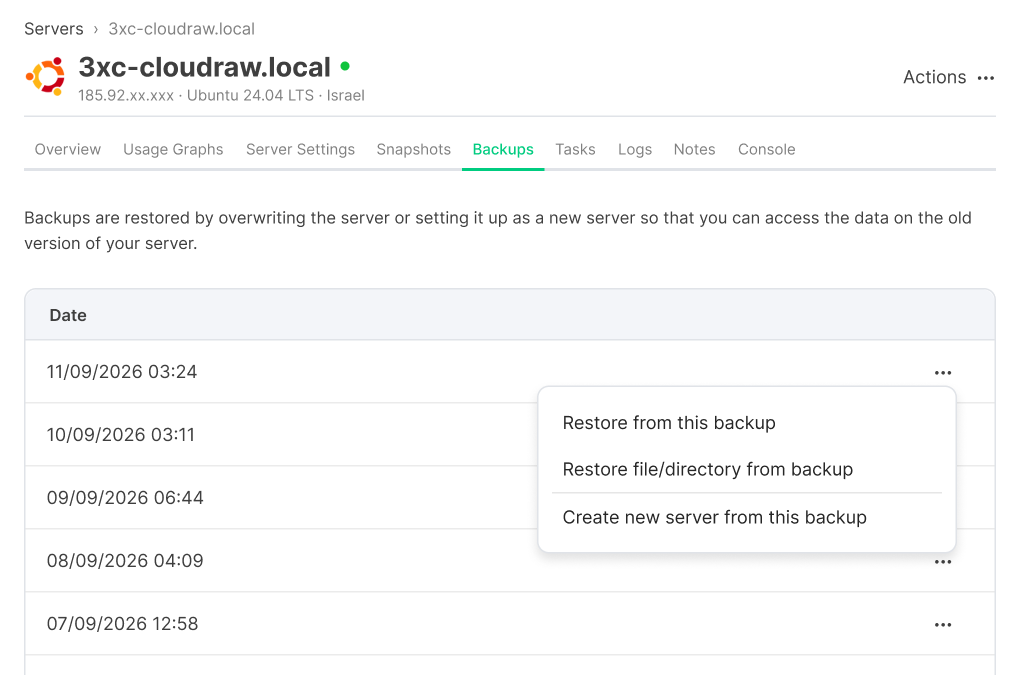1020x675 pixels.
Task: Switch to the Logs tab
Action: pos(635,150)
